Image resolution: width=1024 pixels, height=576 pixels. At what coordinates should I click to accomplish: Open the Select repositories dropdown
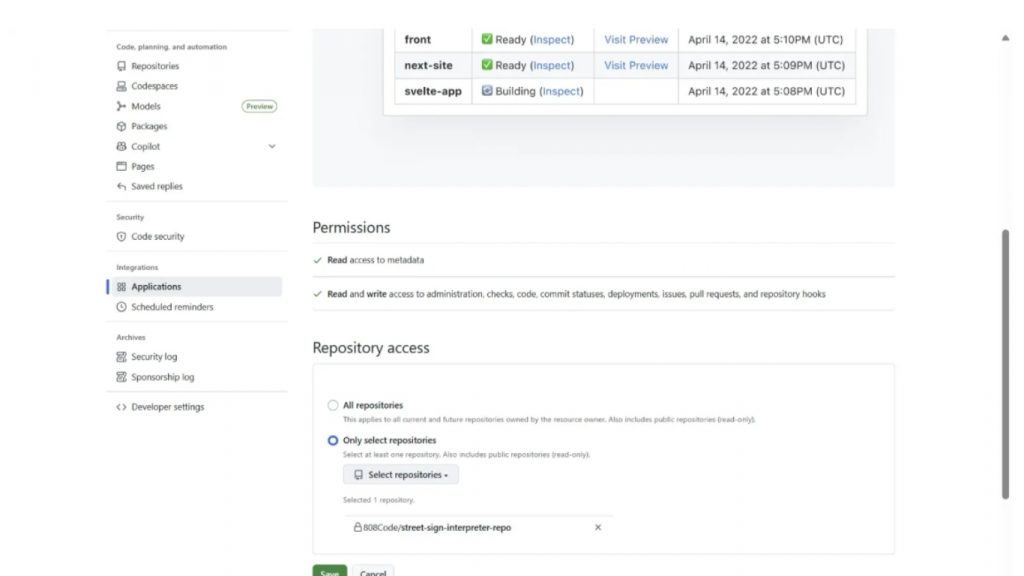click(400, 475)
